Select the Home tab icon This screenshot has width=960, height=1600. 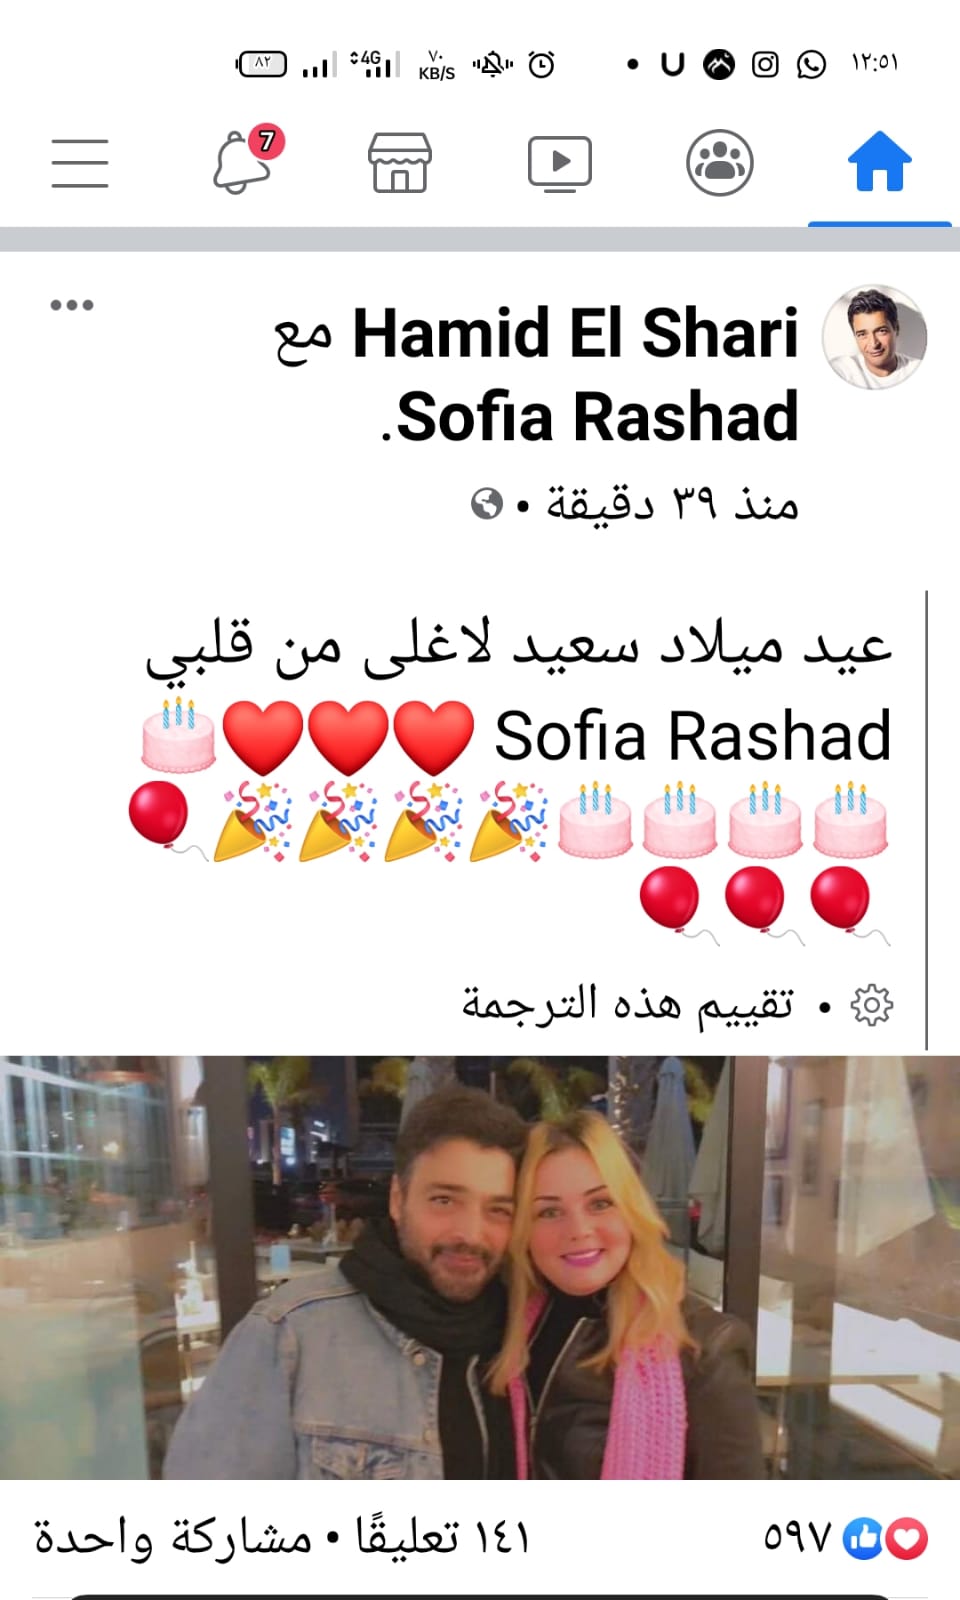pos(880,161)
